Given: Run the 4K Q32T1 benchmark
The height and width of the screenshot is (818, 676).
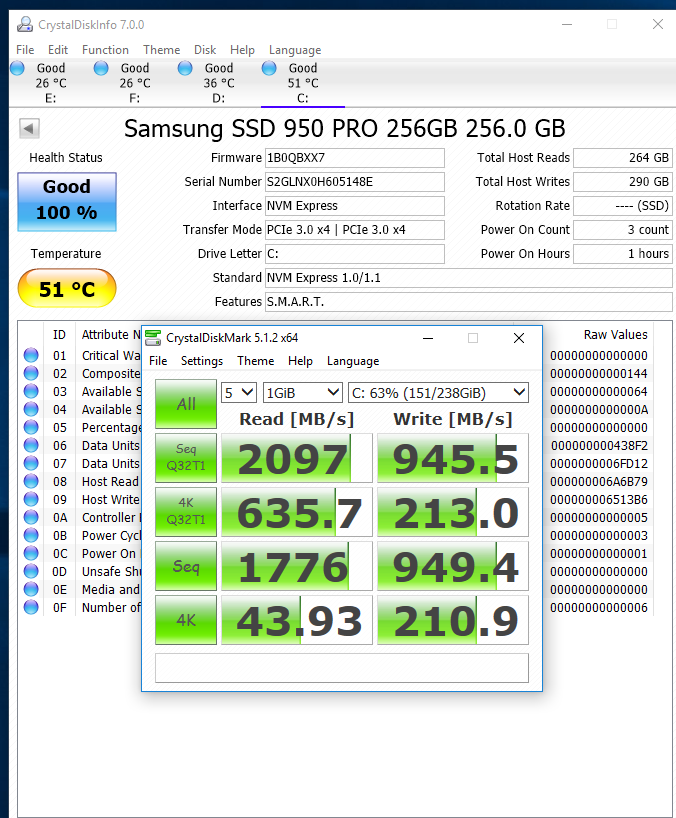Looking at the screenshot, I should (186, 512).
